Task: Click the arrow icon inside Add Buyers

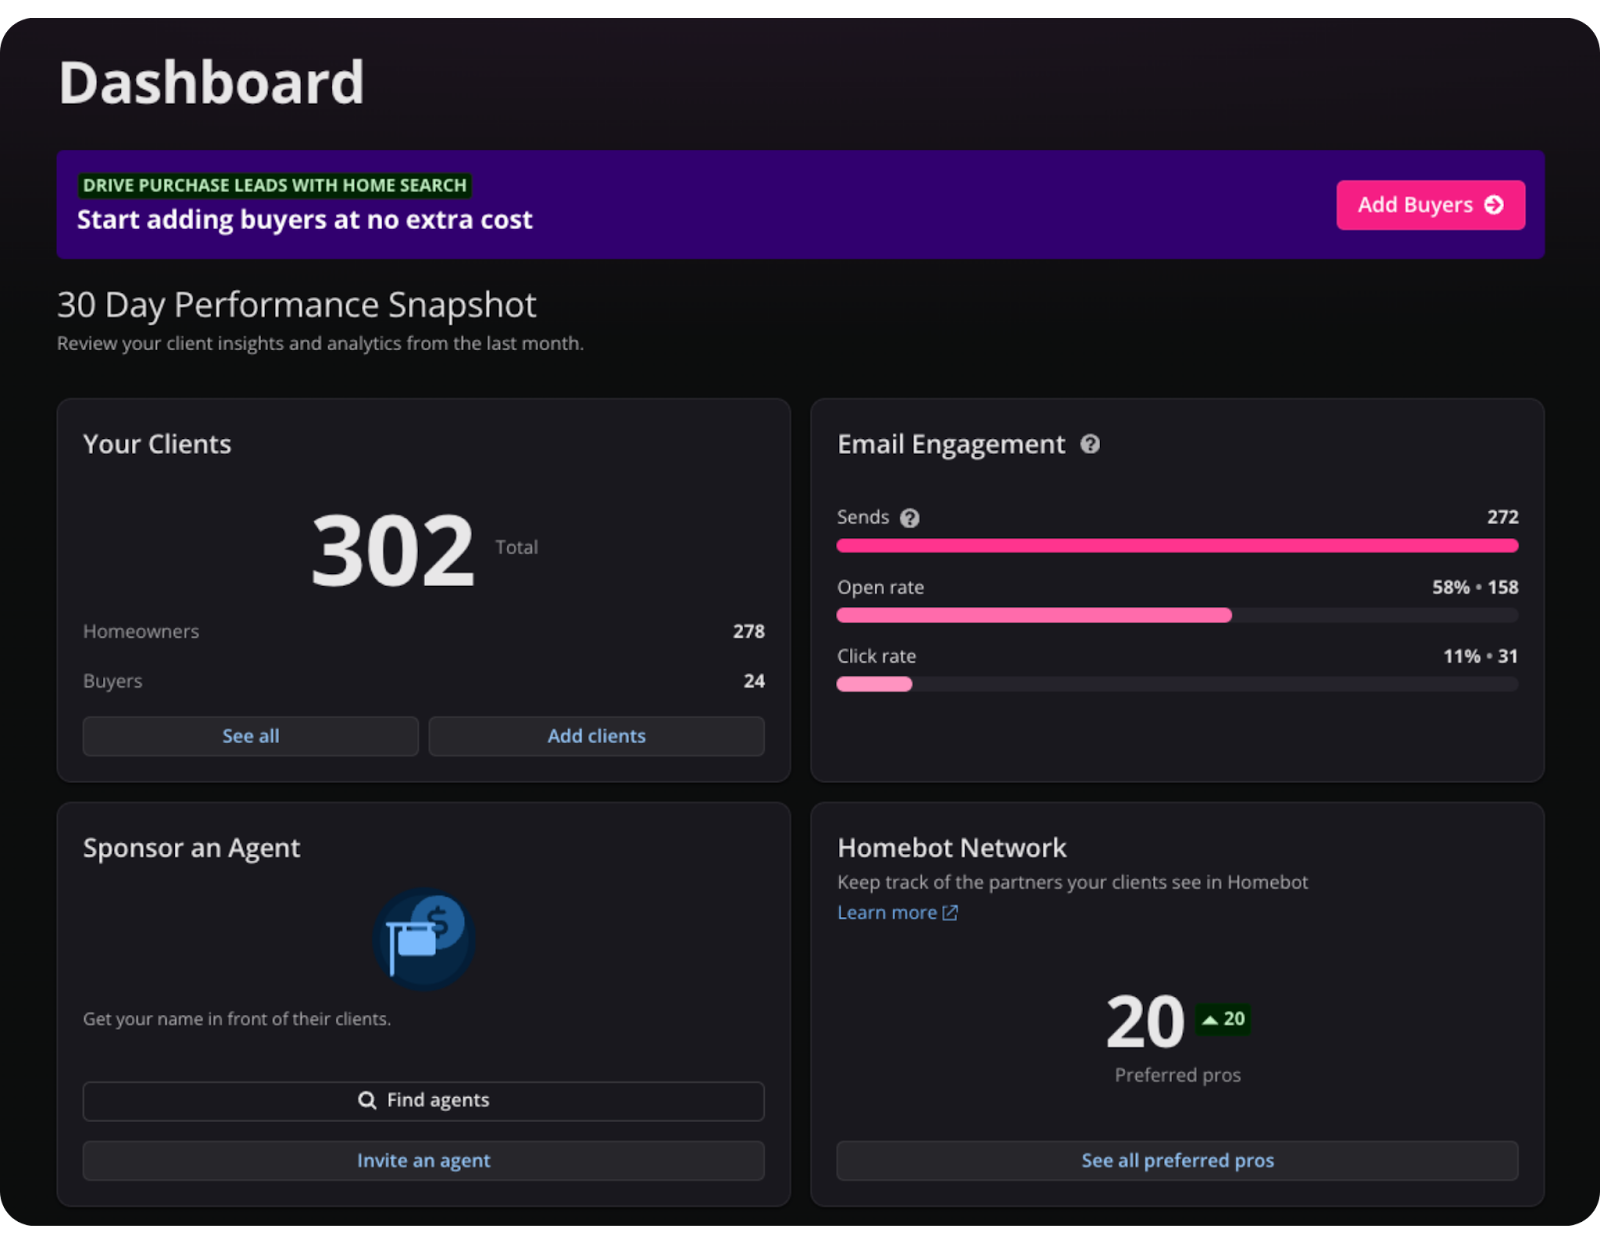Action: (x=1494, y=204)
